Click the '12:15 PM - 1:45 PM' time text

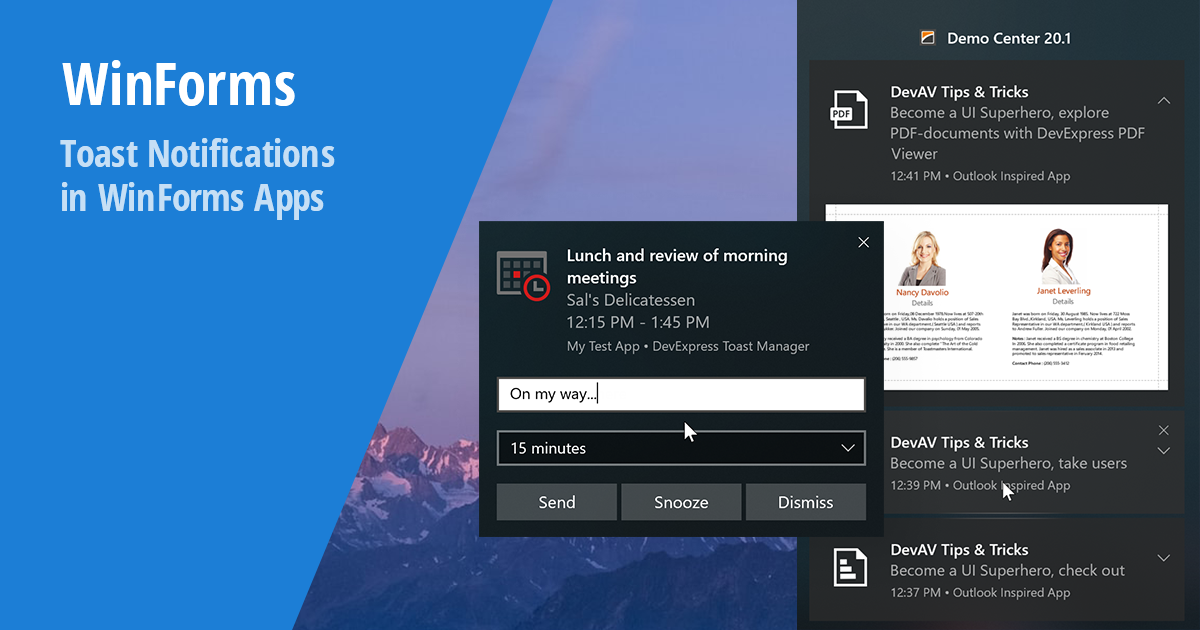click(x=638, y=322)
